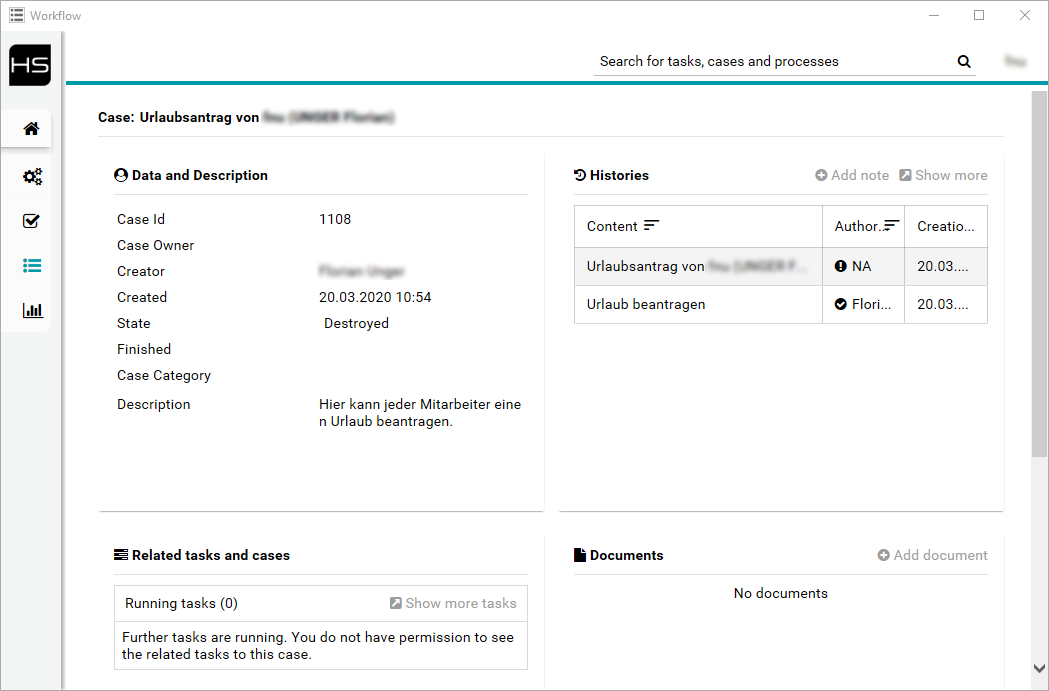Click the State value Destroyed

(x=357, y=323)
